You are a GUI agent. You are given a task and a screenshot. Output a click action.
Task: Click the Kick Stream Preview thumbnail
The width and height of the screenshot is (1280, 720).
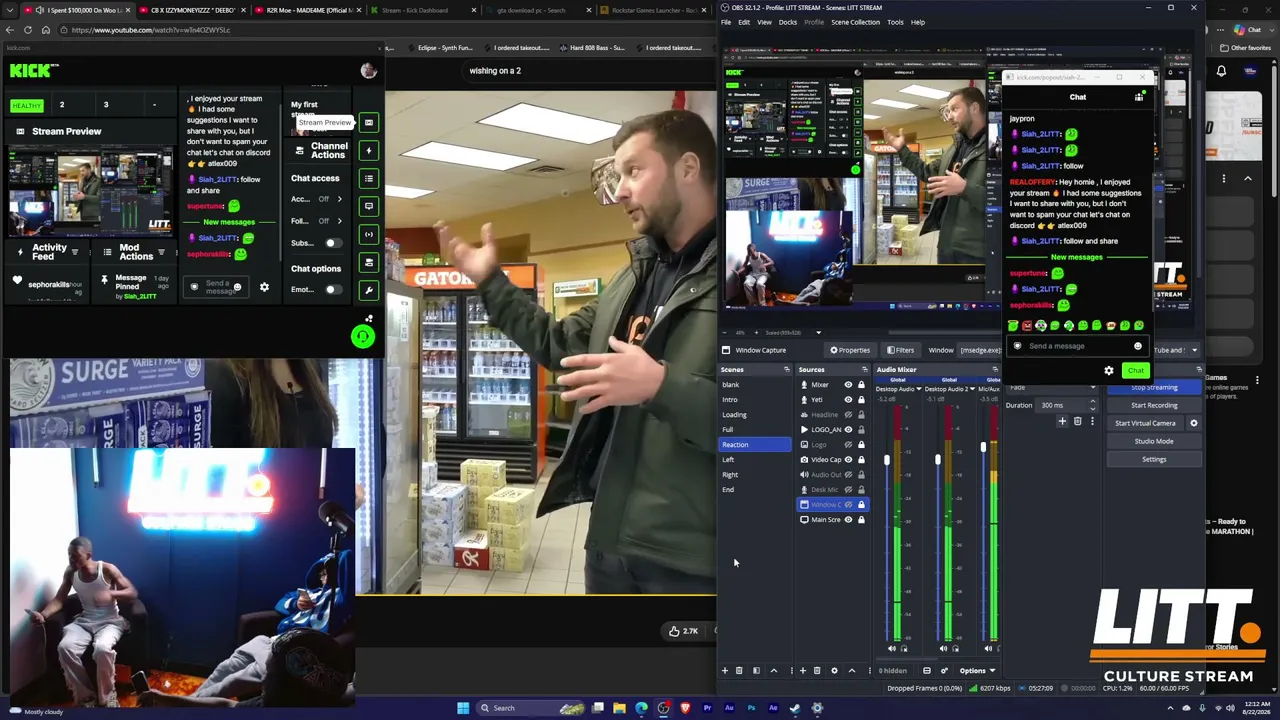[x=92, y=193]
